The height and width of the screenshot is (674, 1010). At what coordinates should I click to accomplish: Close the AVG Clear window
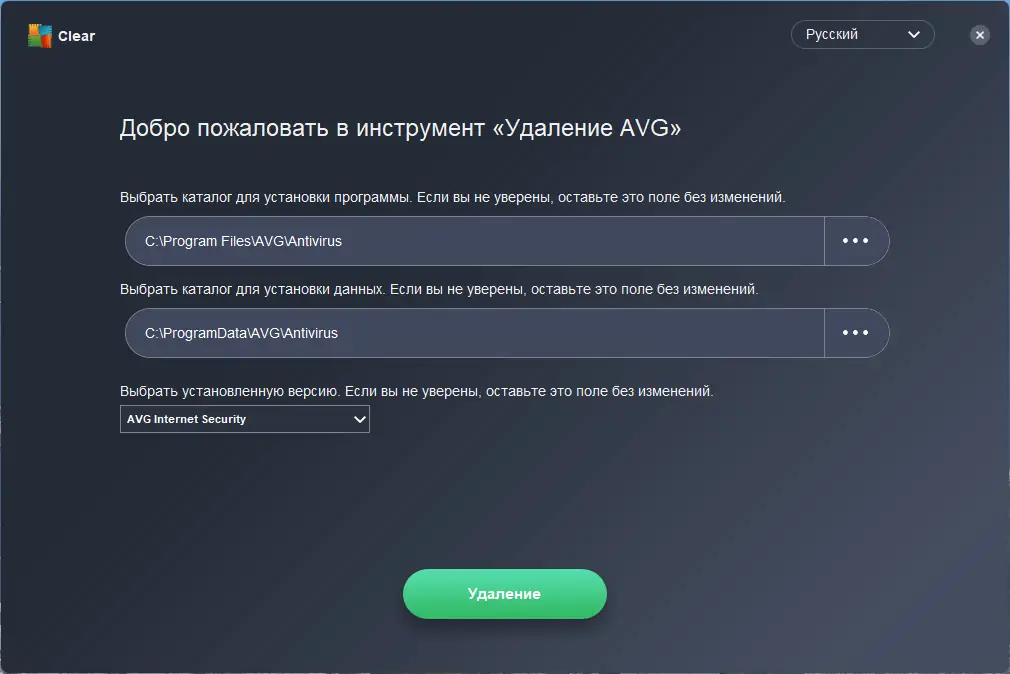pyautogui.click(x=980, y=35)
